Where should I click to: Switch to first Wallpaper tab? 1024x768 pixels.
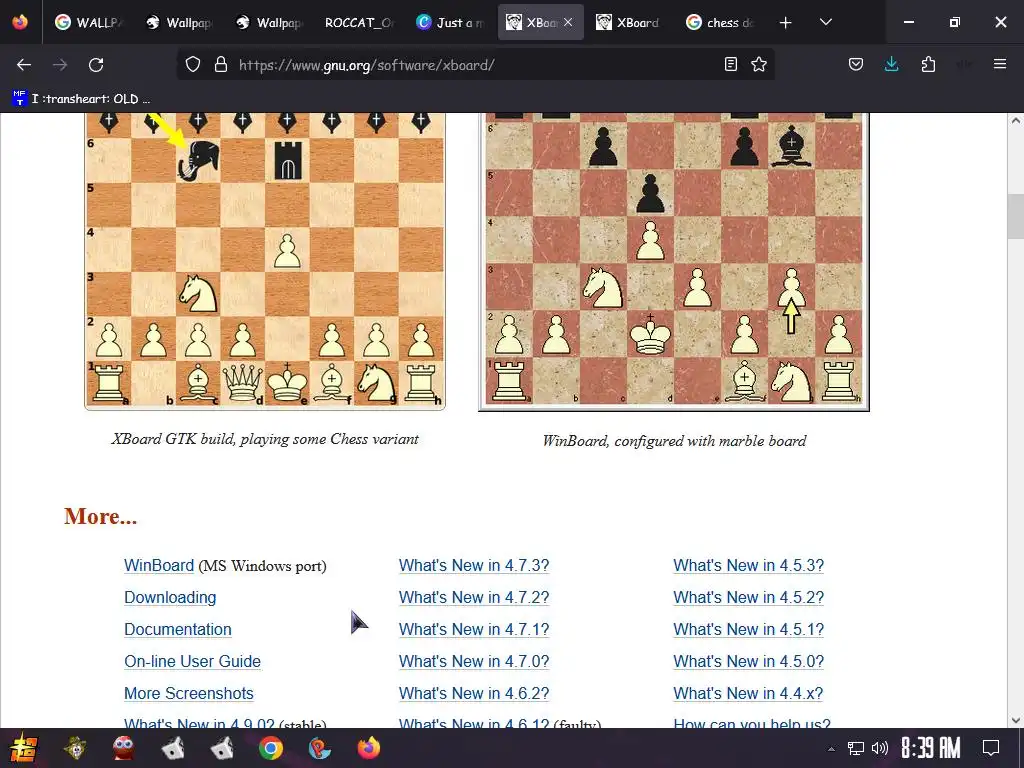179,22
